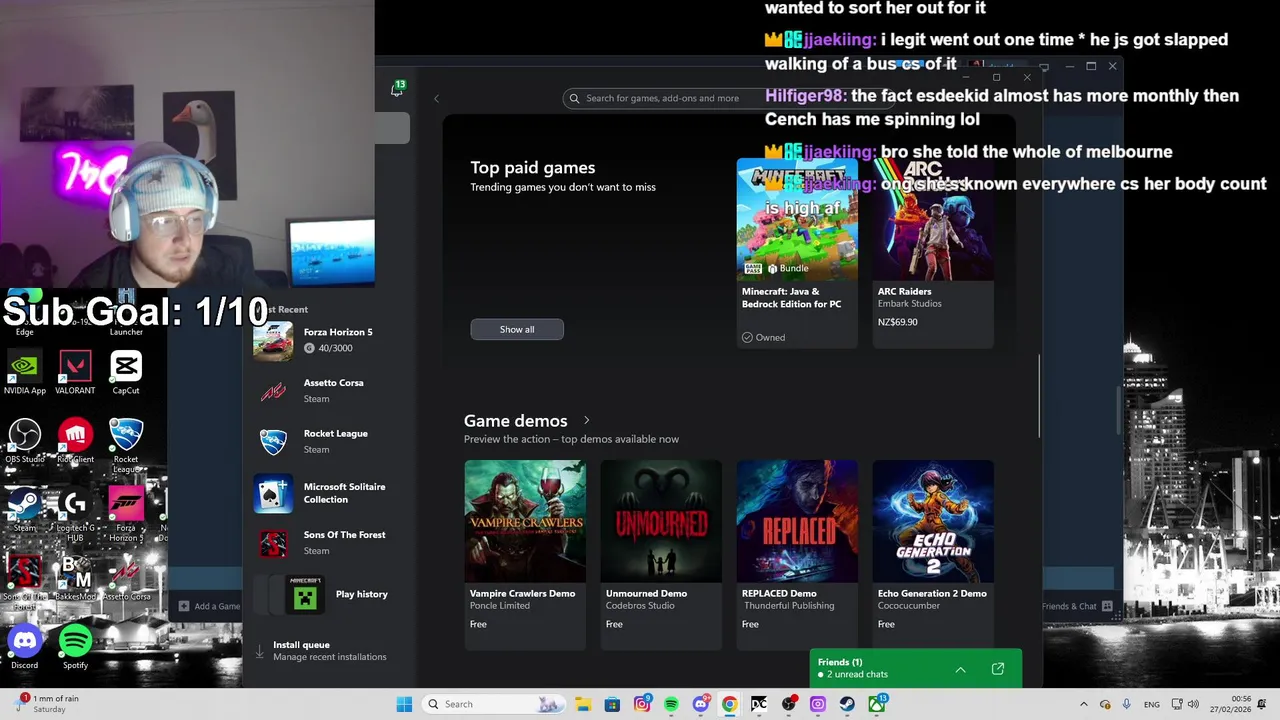Open OBS Studio from taskbar
This screenshot has width=1280, height=720.
789,704
